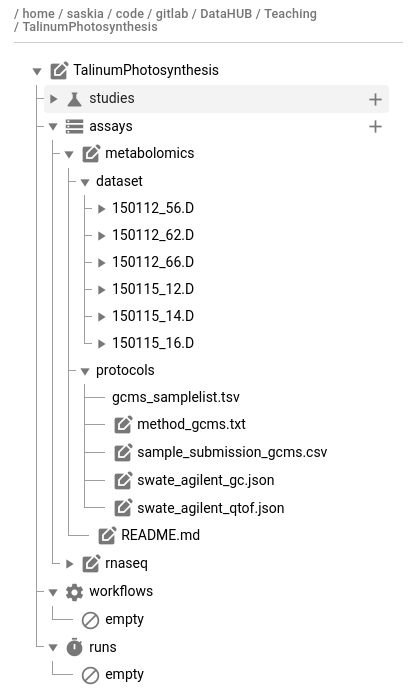Click the workflows gear icon

pyautogui.click(x=74, y=592)
